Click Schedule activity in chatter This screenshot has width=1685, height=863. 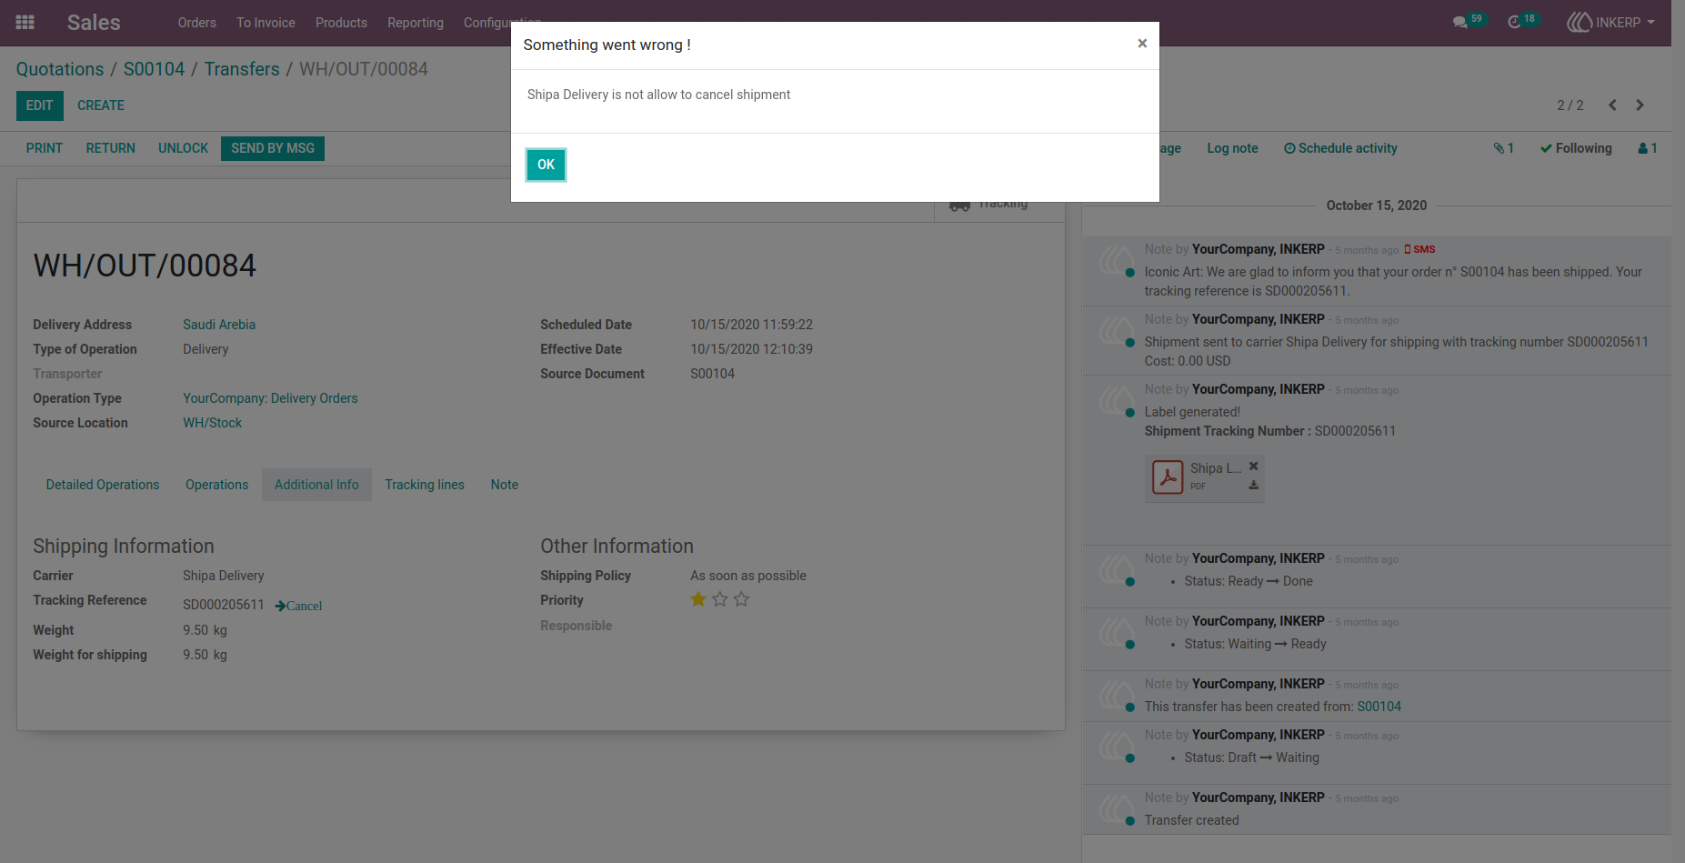click(1341, 148)
